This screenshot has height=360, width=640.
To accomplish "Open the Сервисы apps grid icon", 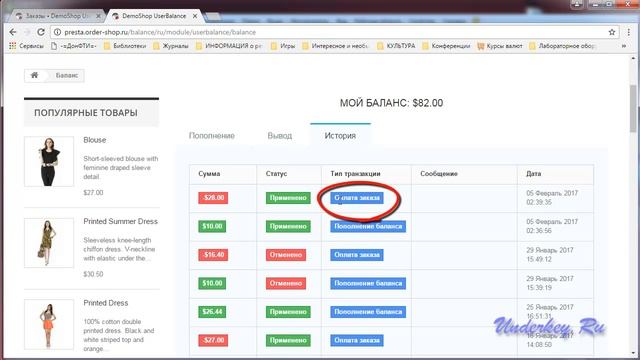I will click(x=13, y=46).
